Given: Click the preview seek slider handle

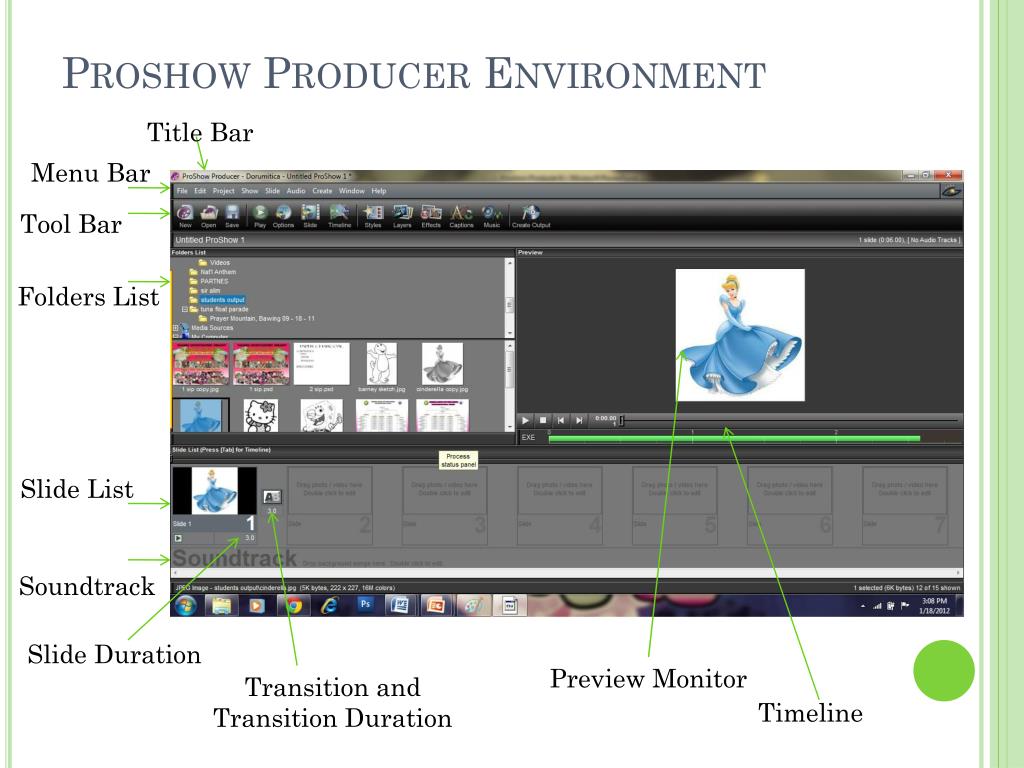Looking at the screenshot, I should pos(621,421).
